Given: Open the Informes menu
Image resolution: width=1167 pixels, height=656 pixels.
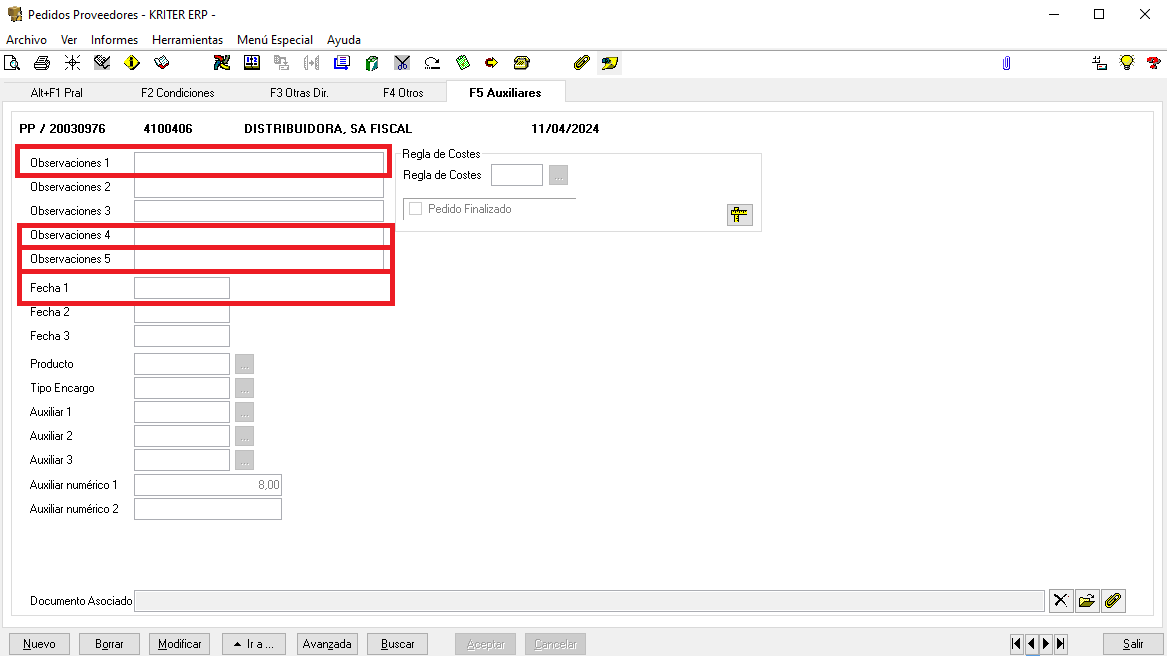Looking at the screenshot, I should [x=114, y=39].
